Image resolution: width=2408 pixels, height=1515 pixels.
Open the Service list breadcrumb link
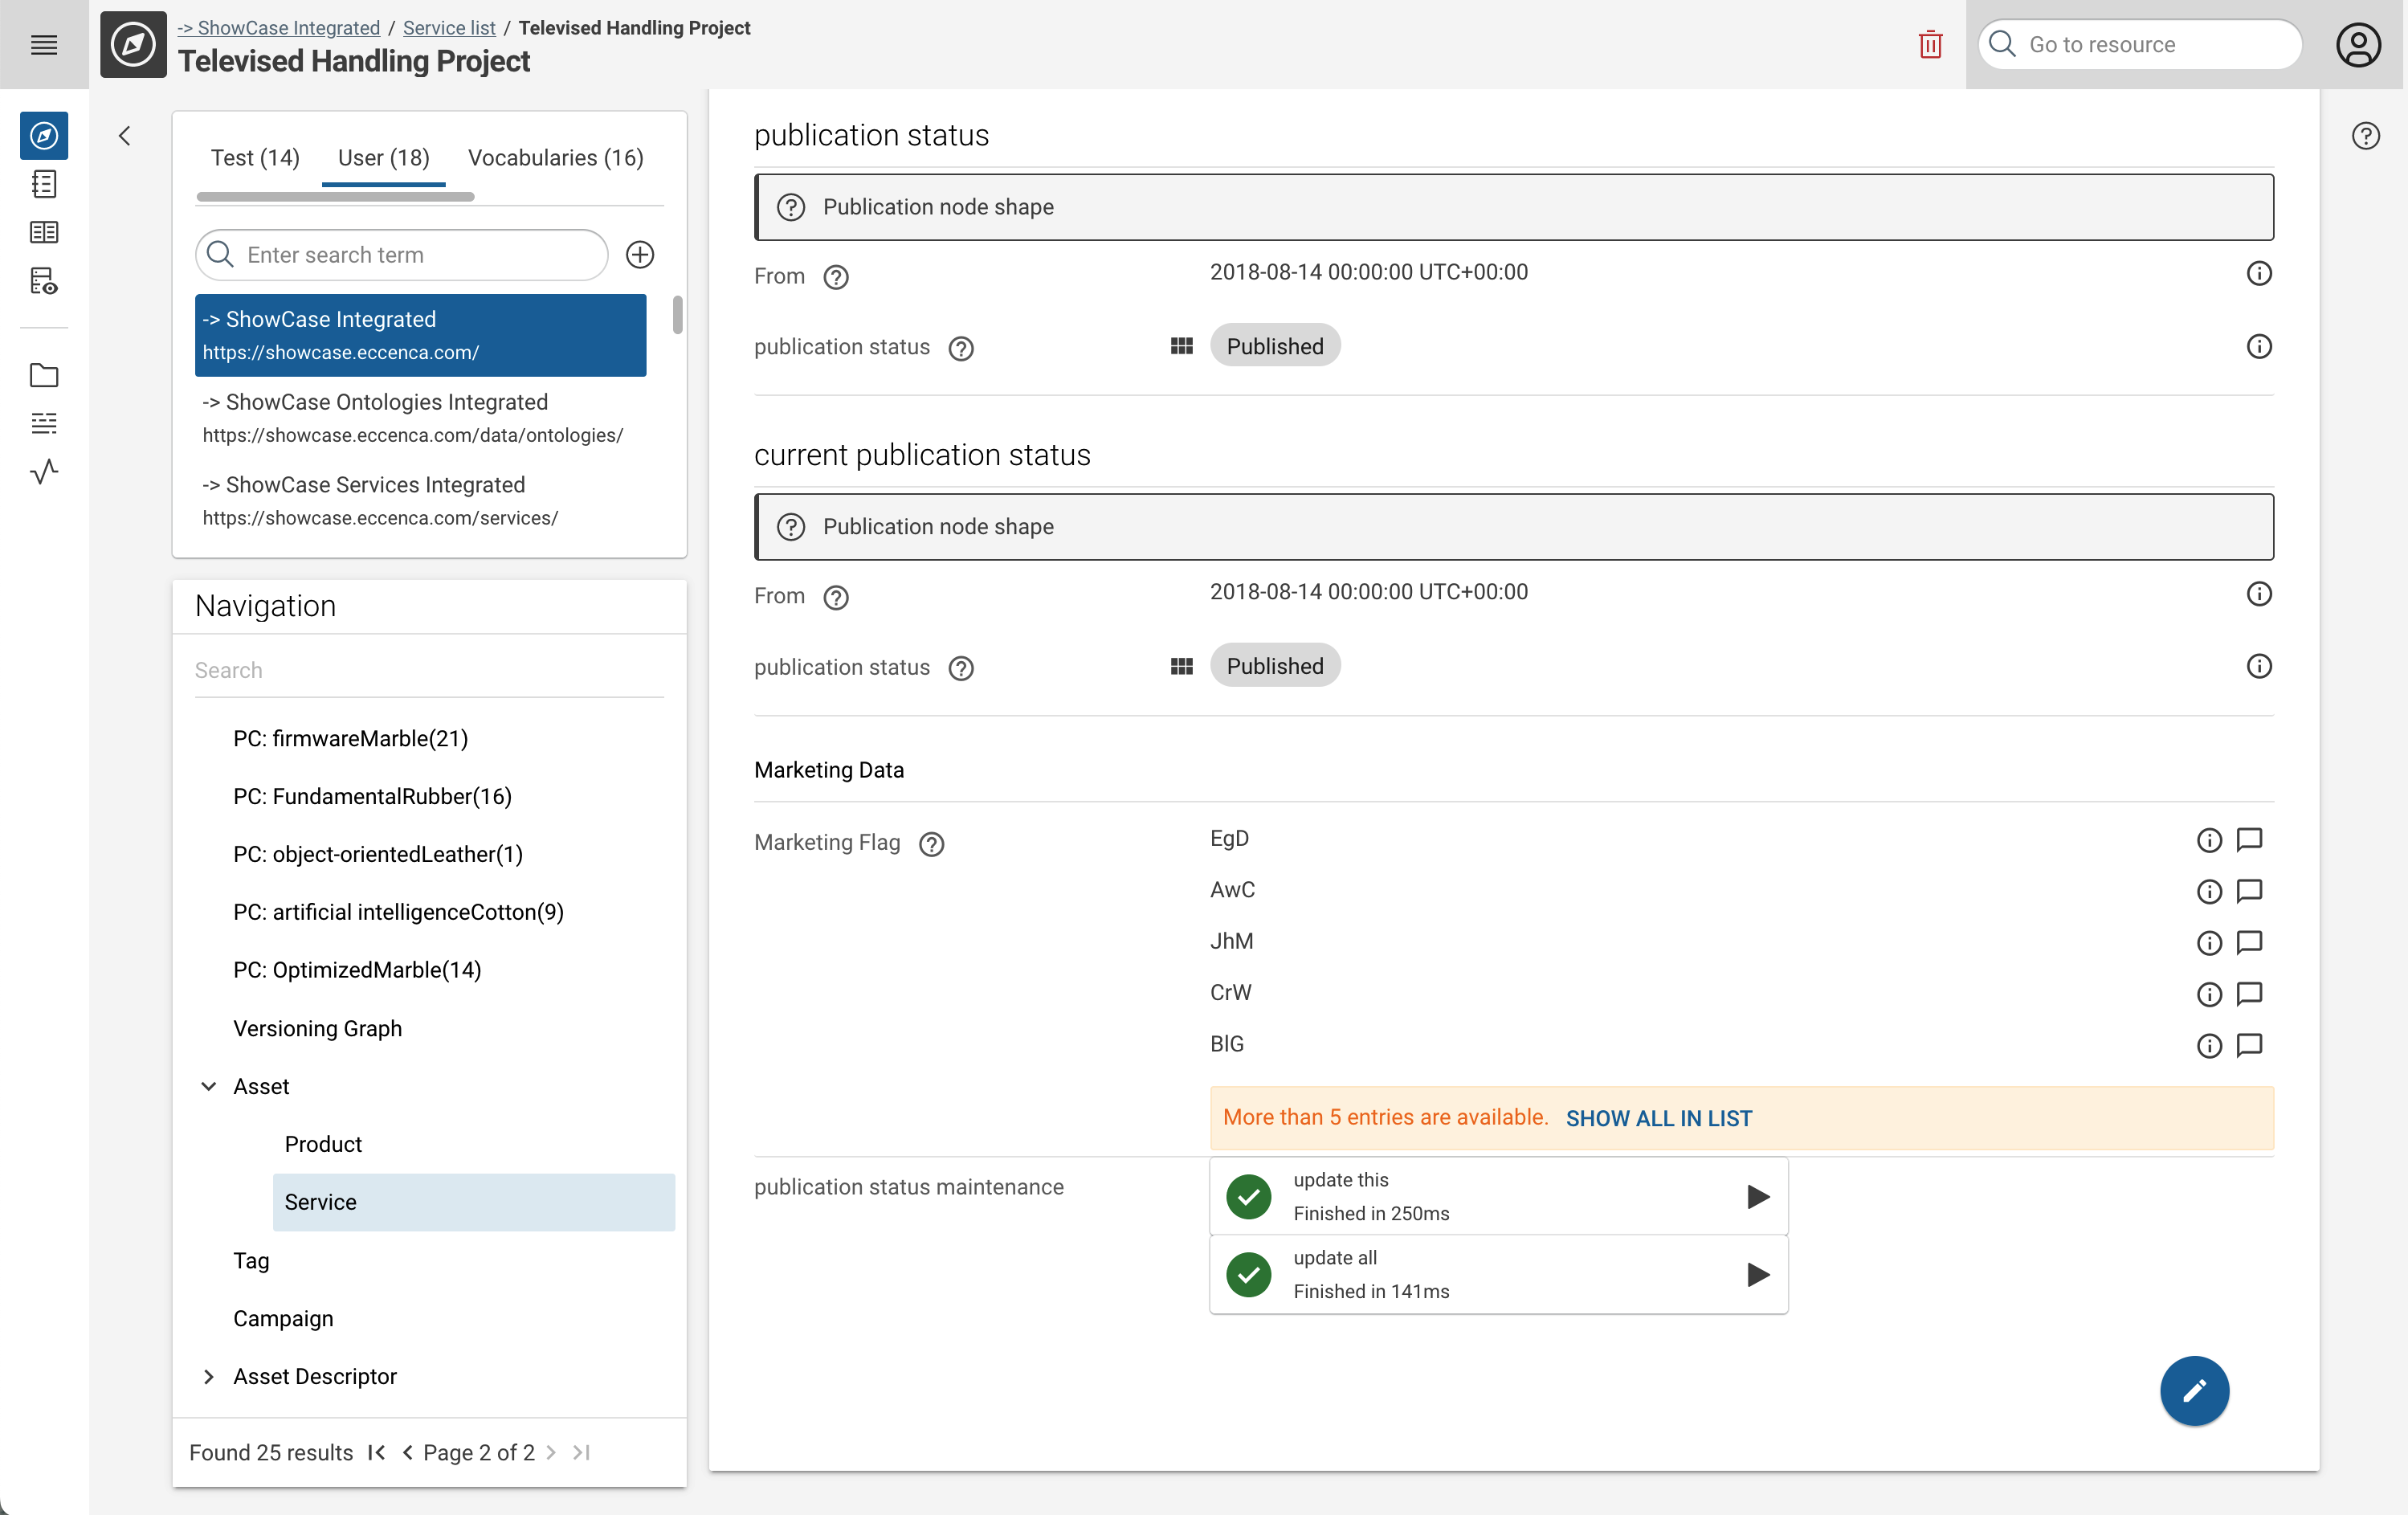pos(448,28)
